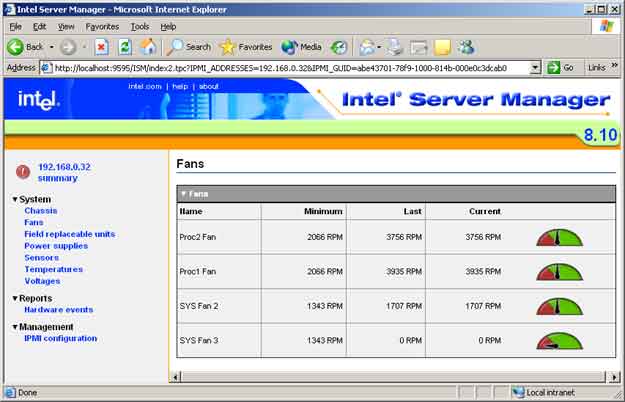Navigate to Hardware events report
625x402 pixels.
tap(58, 310)
